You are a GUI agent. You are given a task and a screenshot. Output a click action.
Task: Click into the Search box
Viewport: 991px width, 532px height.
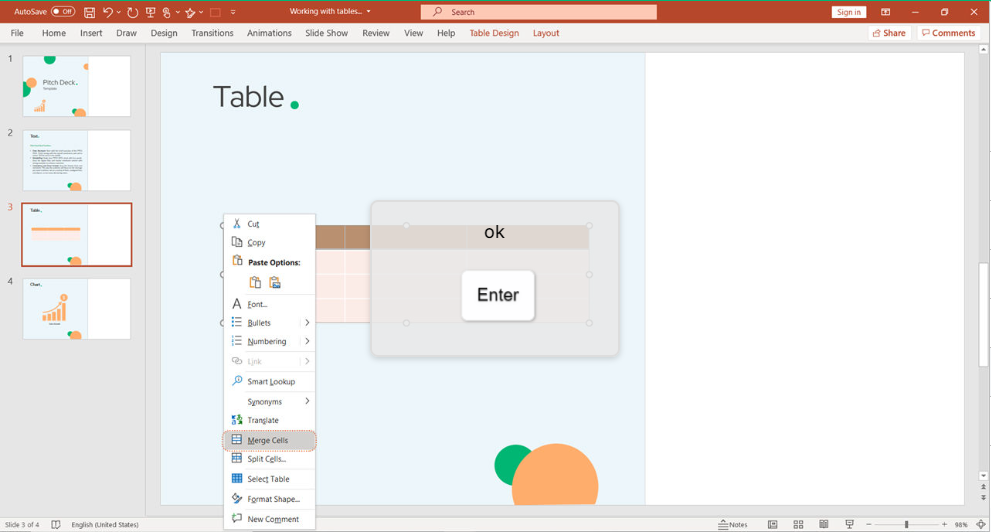[538, 11]
